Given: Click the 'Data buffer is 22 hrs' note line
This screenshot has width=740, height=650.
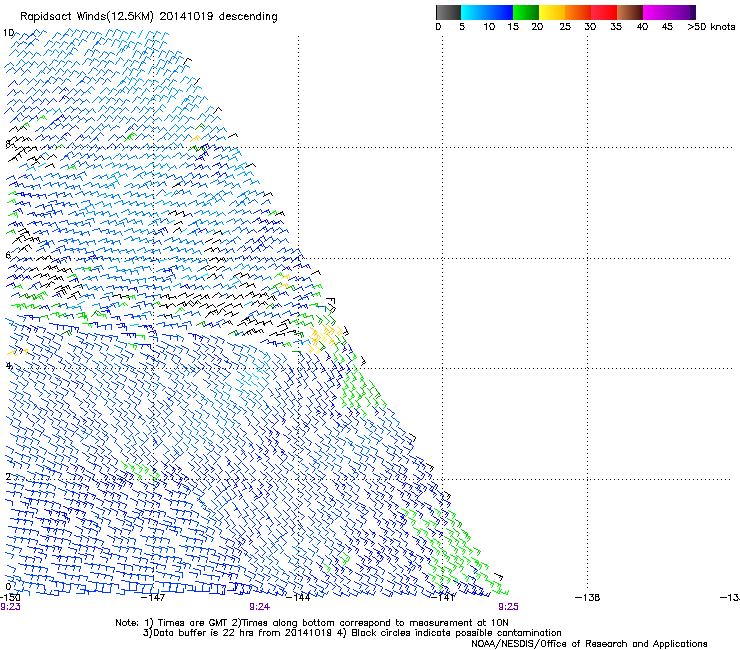Looking at the screenshot, I should [x=352, y=633].
